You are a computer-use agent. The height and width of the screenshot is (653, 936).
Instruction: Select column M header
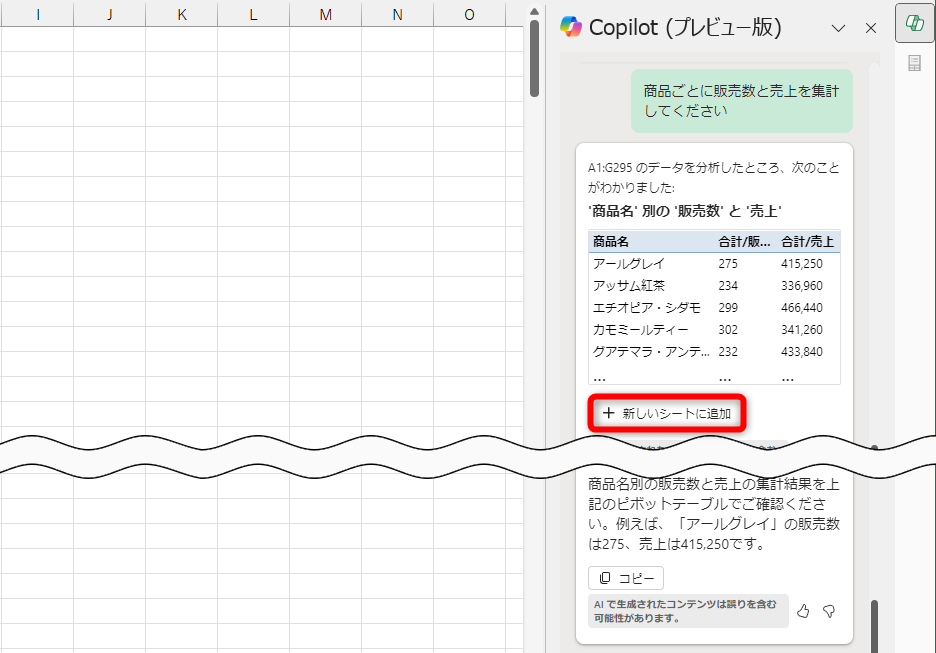[x=325, y=15]
